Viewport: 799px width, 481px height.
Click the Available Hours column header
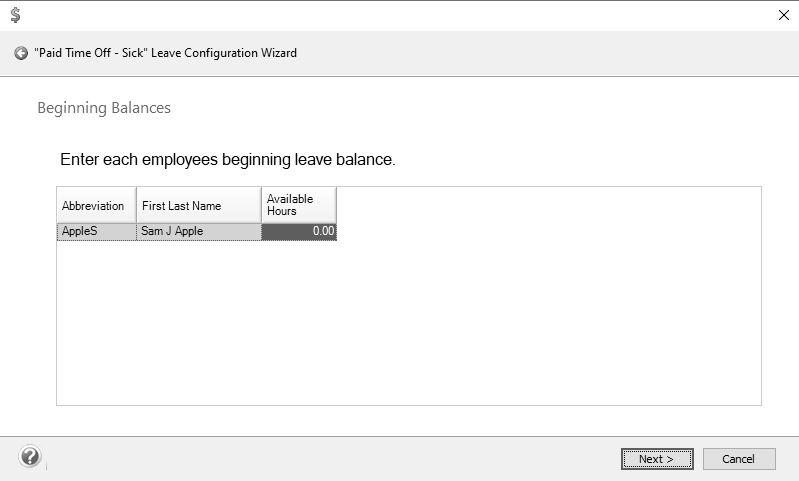point(298,205)
